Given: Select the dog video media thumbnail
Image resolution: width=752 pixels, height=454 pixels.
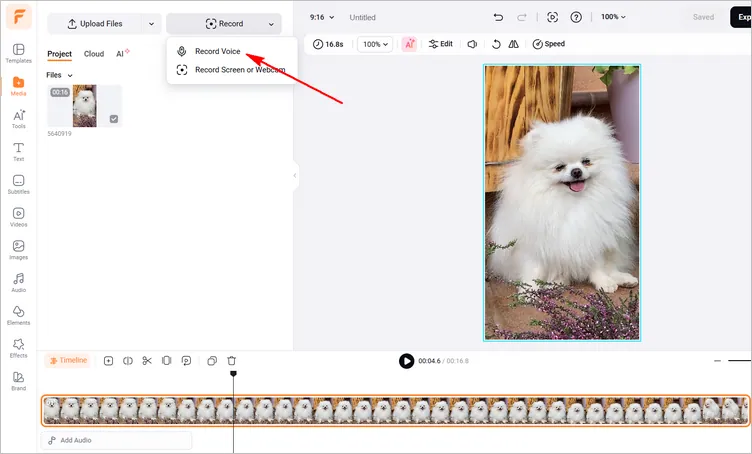Looking at the screenshot, I should tap(84, 106).
